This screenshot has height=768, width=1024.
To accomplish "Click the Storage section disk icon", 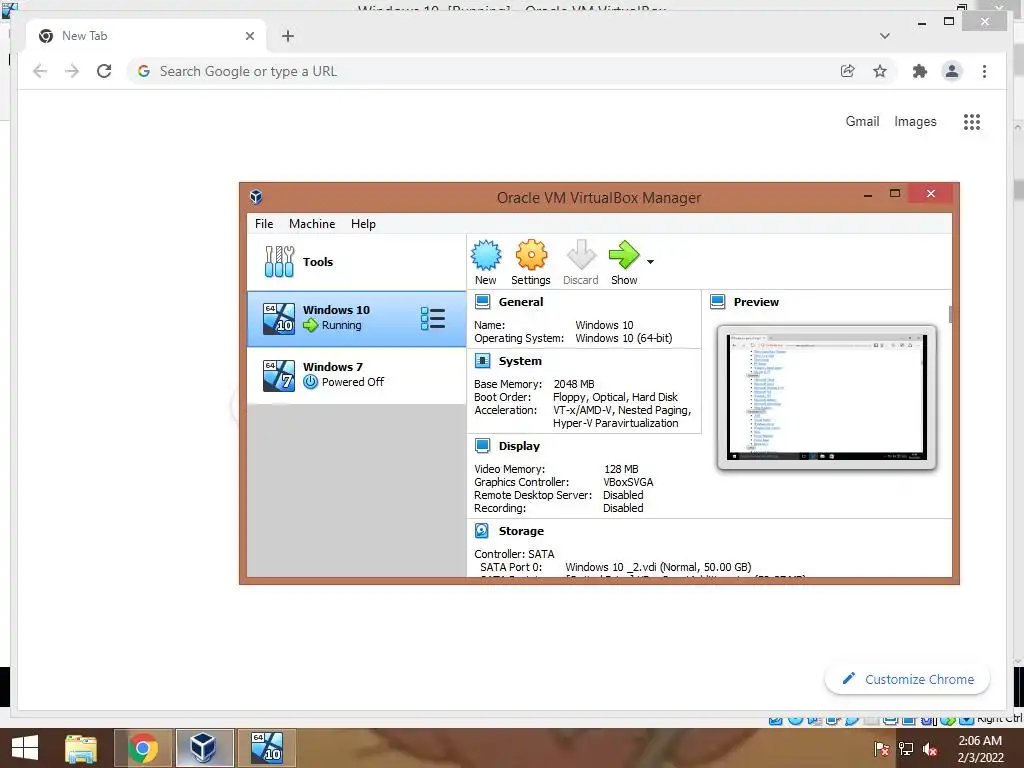I will point(482,531).
